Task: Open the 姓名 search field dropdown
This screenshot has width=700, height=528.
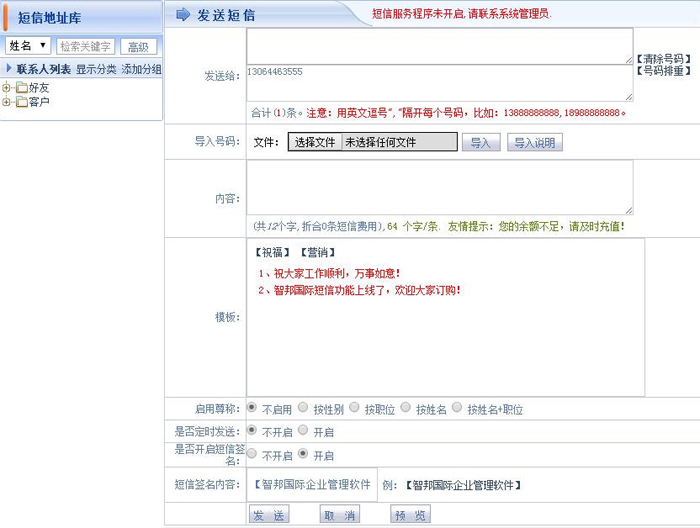Action: [x=28, y=46]
